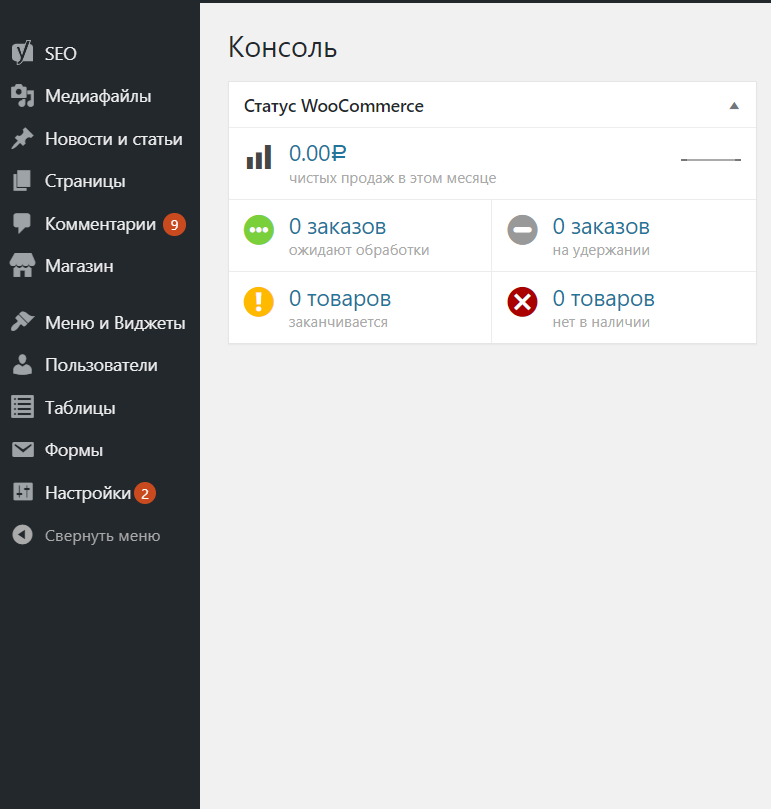Click the pushpin icon beside Новости и статьи
771x809 pixels.
(x=22, y=138)
